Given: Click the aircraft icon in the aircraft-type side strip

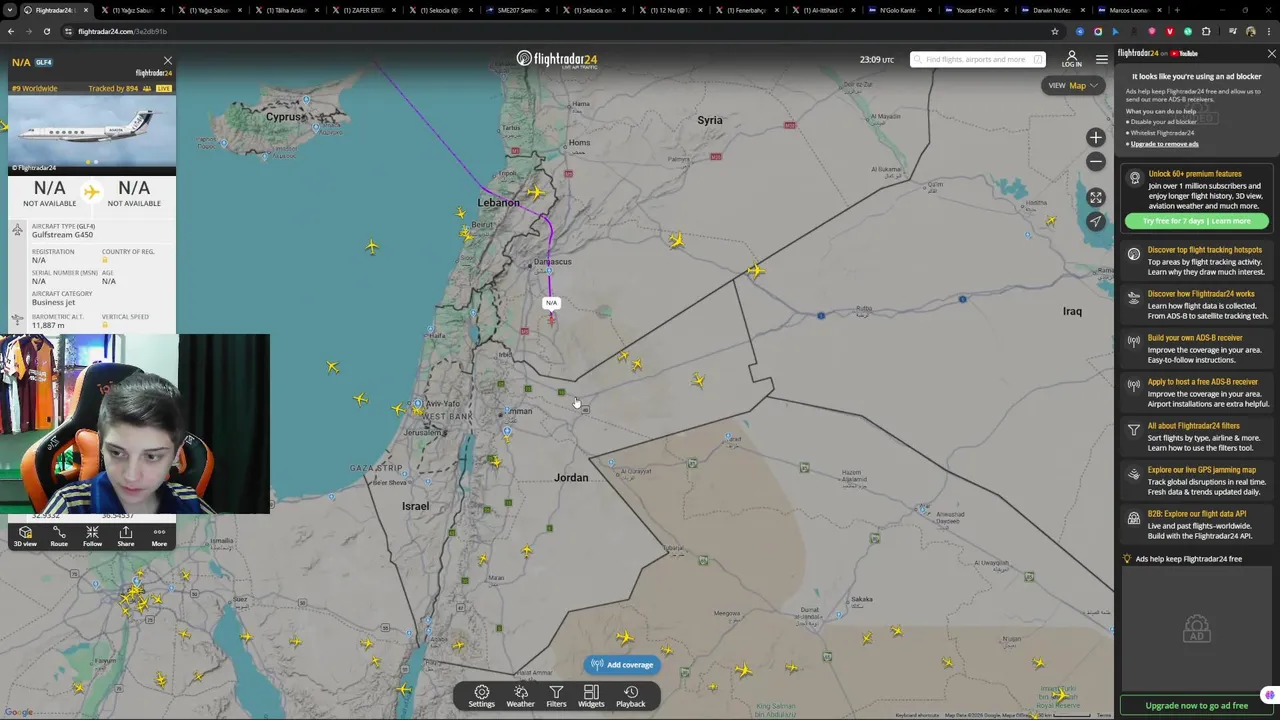Looking at the screenshot, I should (17, 230).
